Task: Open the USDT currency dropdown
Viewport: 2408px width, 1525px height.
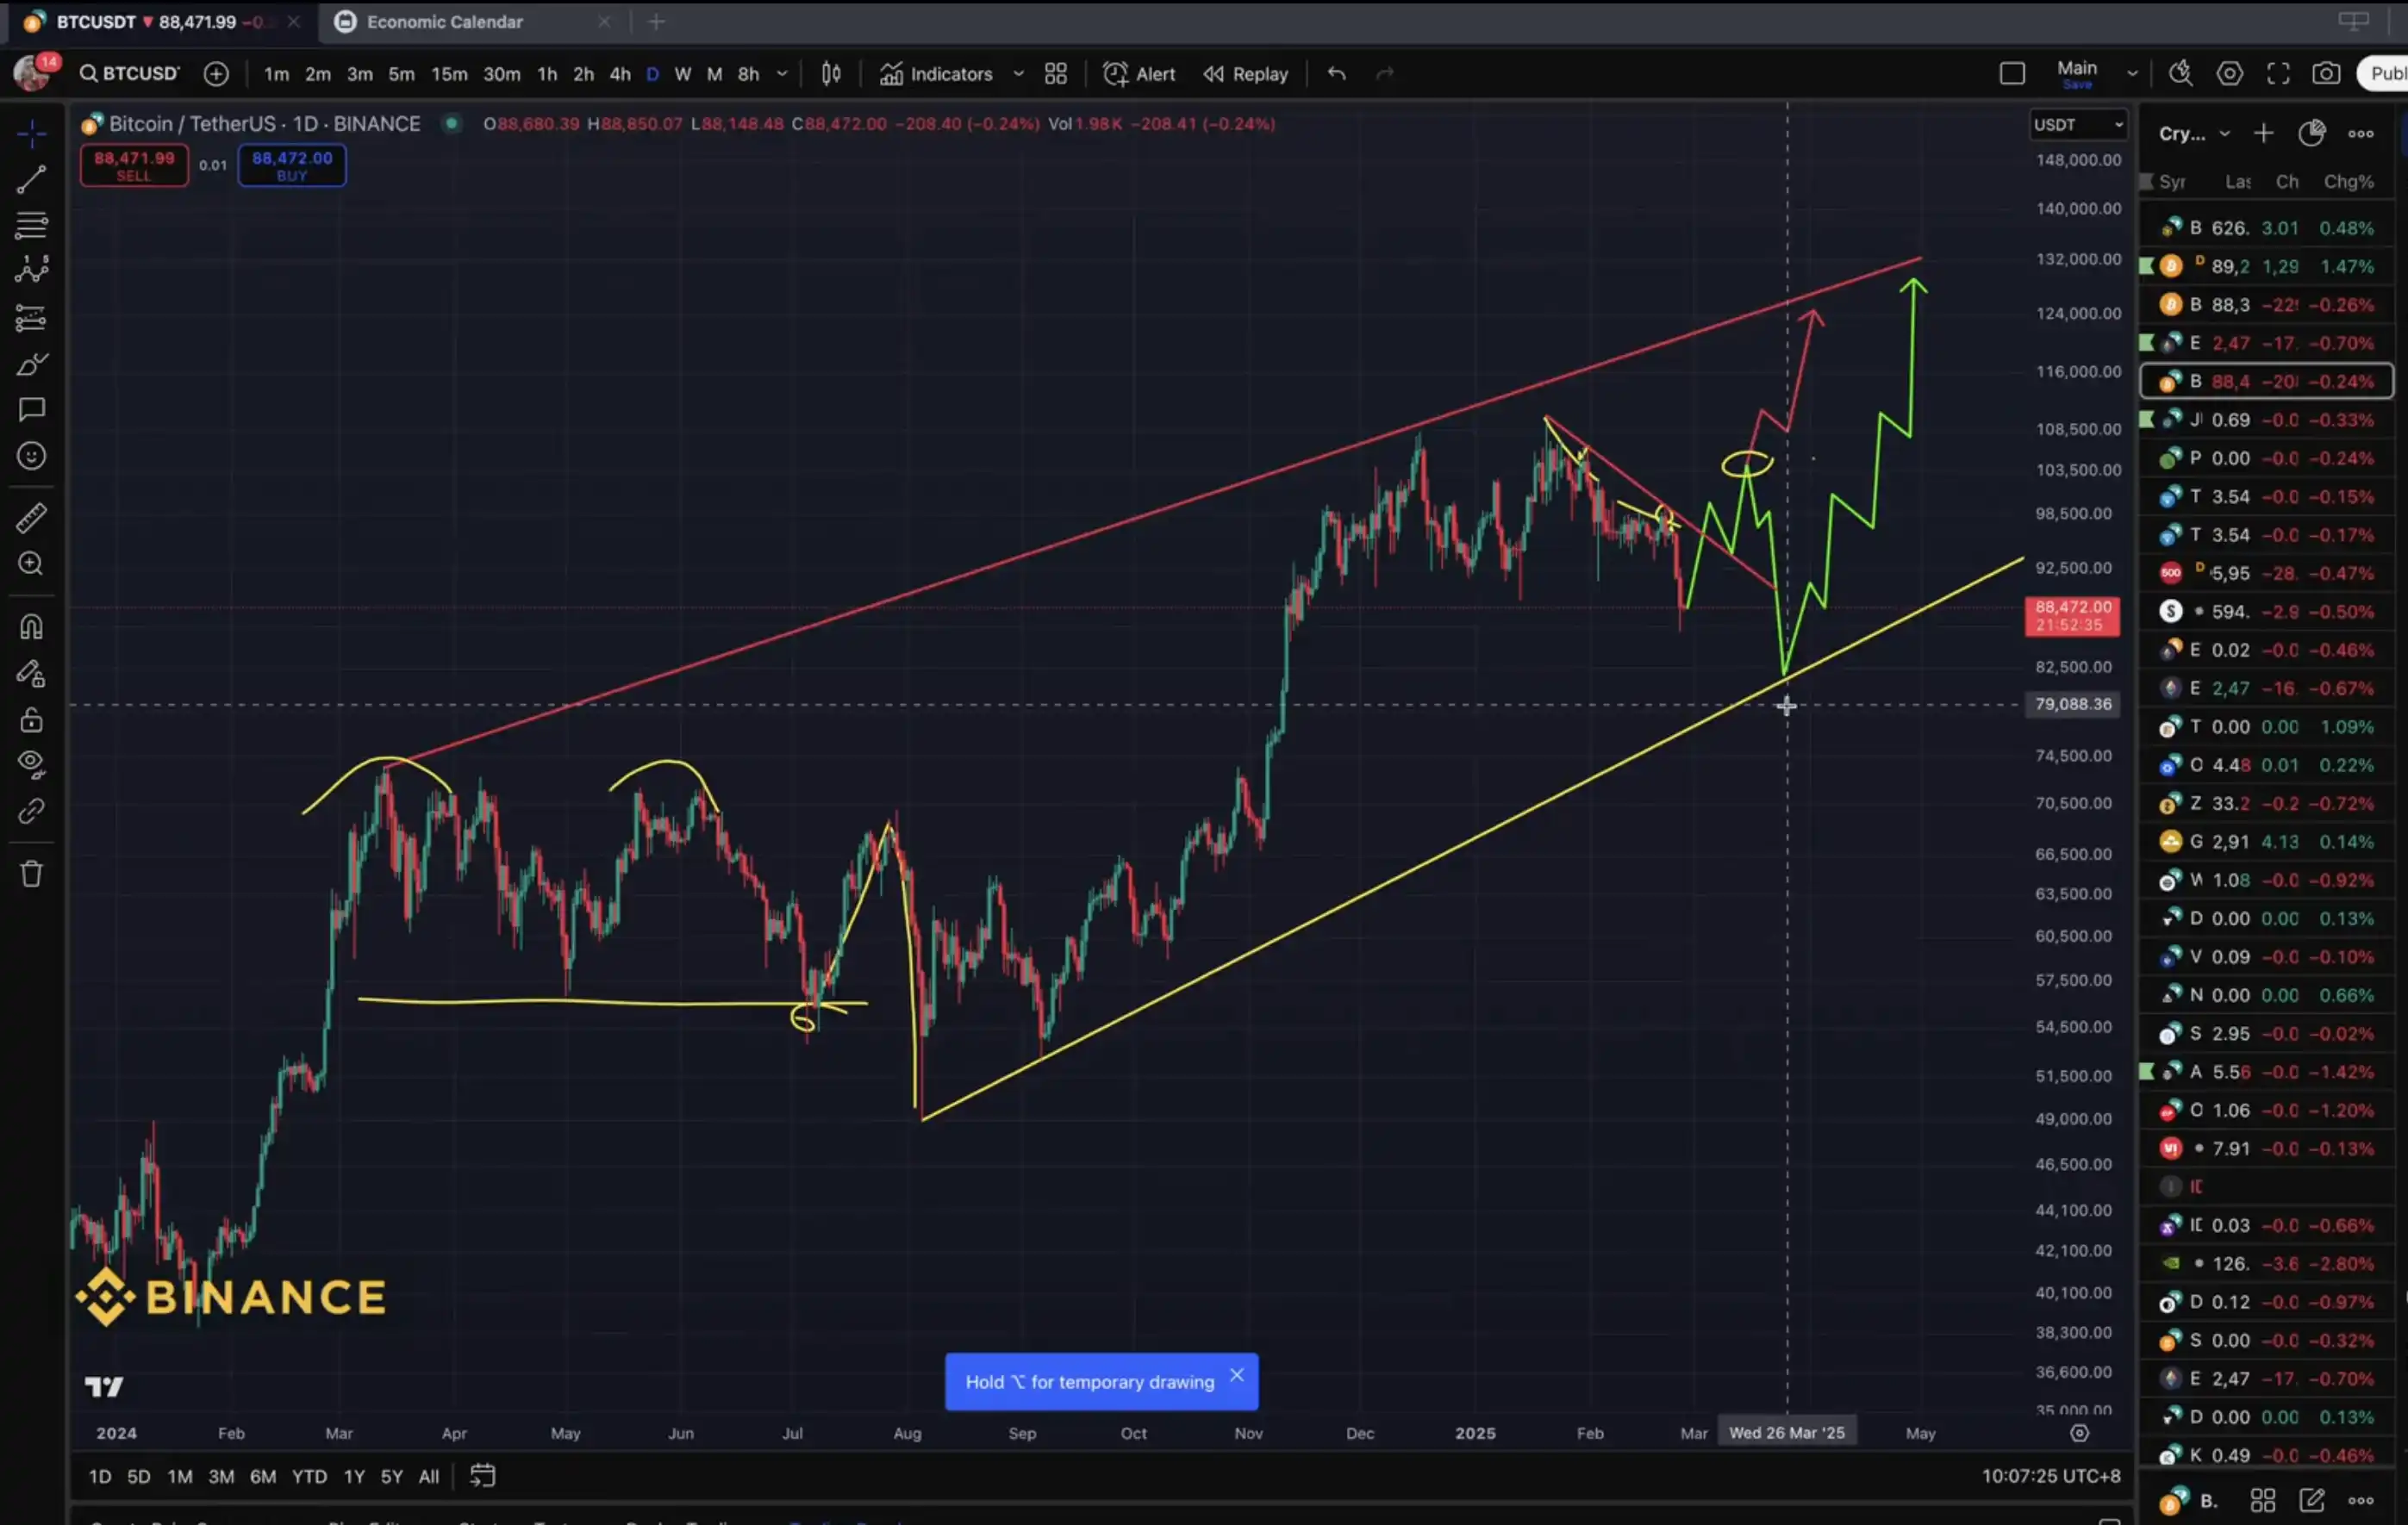Action: pos(2076,125)
